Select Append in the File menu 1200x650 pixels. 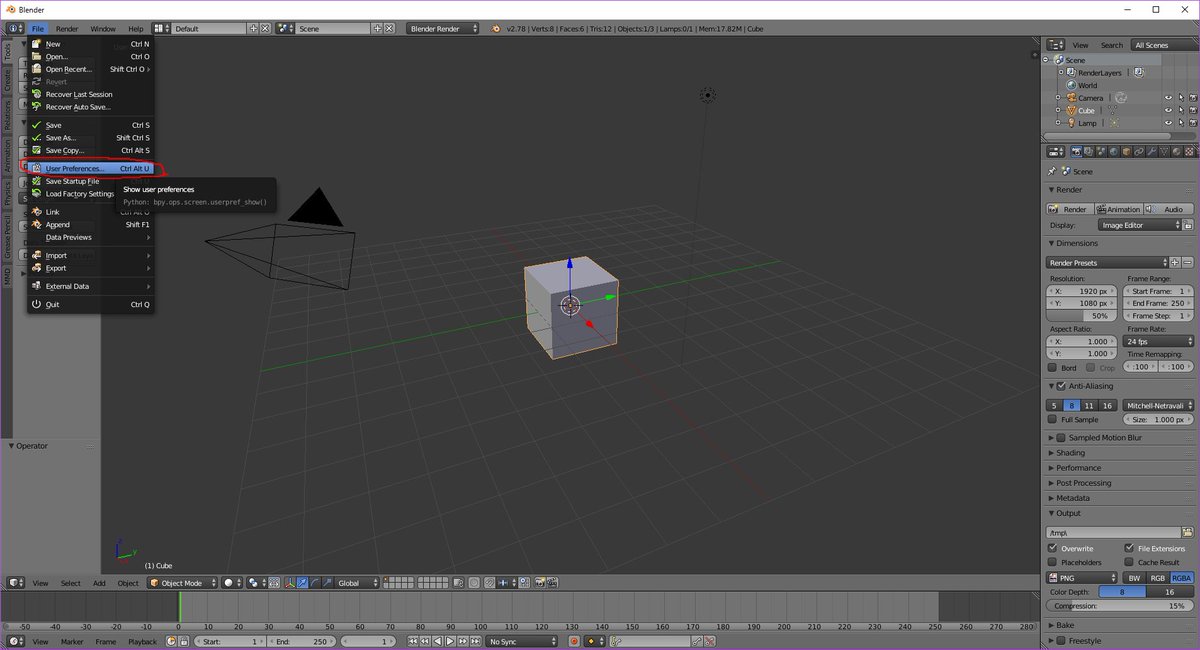pyautogui.click(x=90, y=225)
